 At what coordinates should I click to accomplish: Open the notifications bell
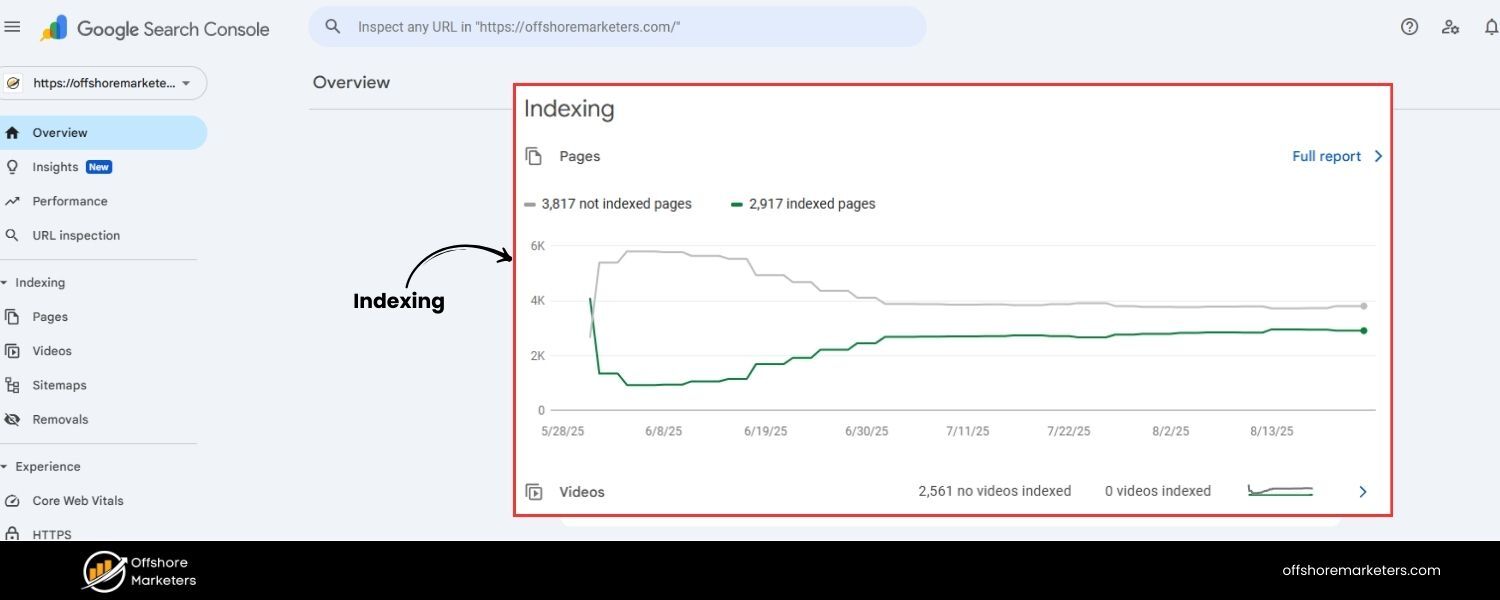(1492, 27)
